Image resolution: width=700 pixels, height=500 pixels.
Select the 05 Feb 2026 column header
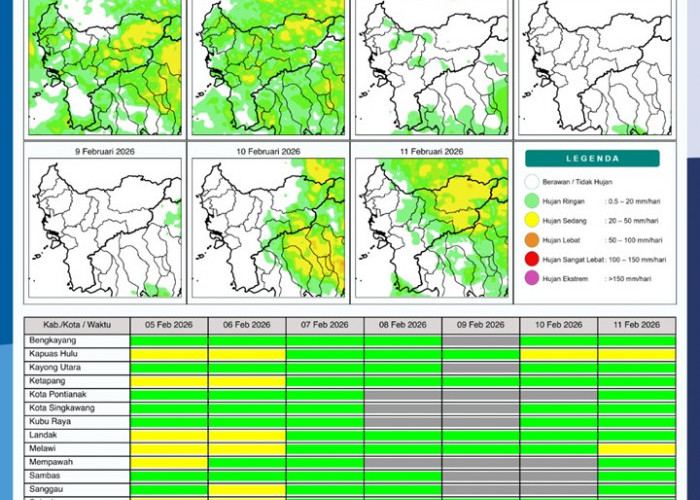coord(169,325)
